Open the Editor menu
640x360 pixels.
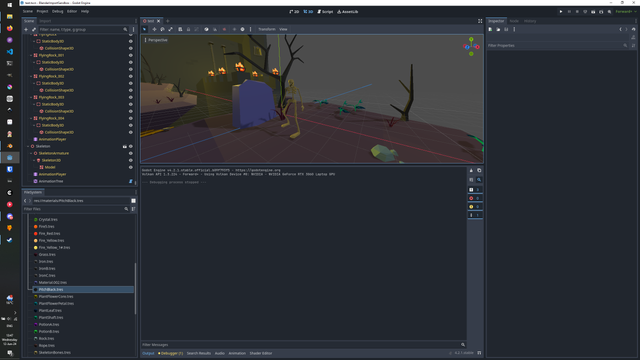[x=72, y=11]
